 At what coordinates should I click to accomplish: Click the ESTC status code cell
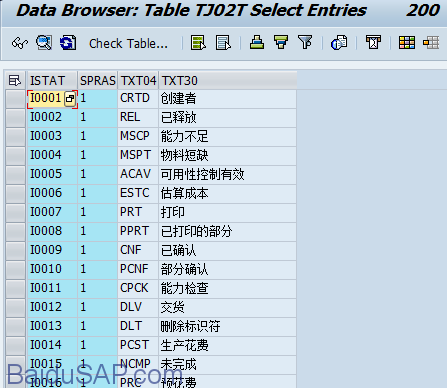138,194
